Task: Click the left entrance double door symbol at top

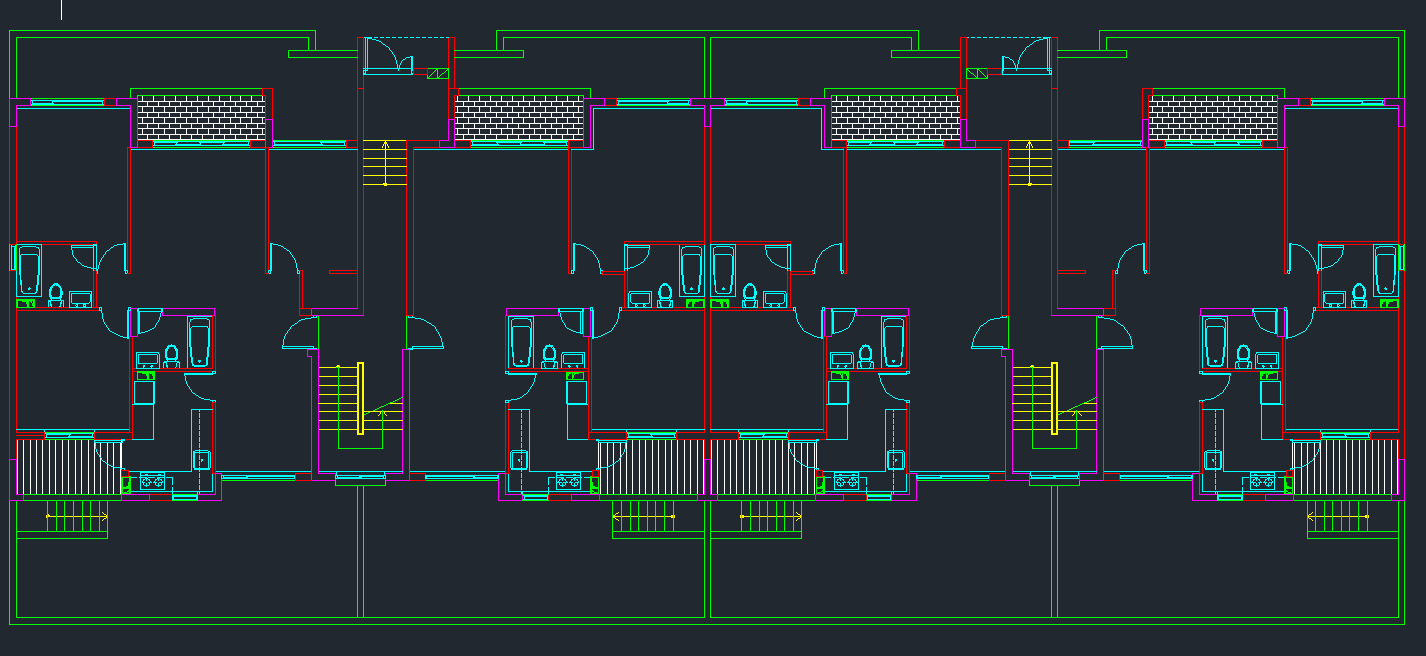Action: point(388,56)
